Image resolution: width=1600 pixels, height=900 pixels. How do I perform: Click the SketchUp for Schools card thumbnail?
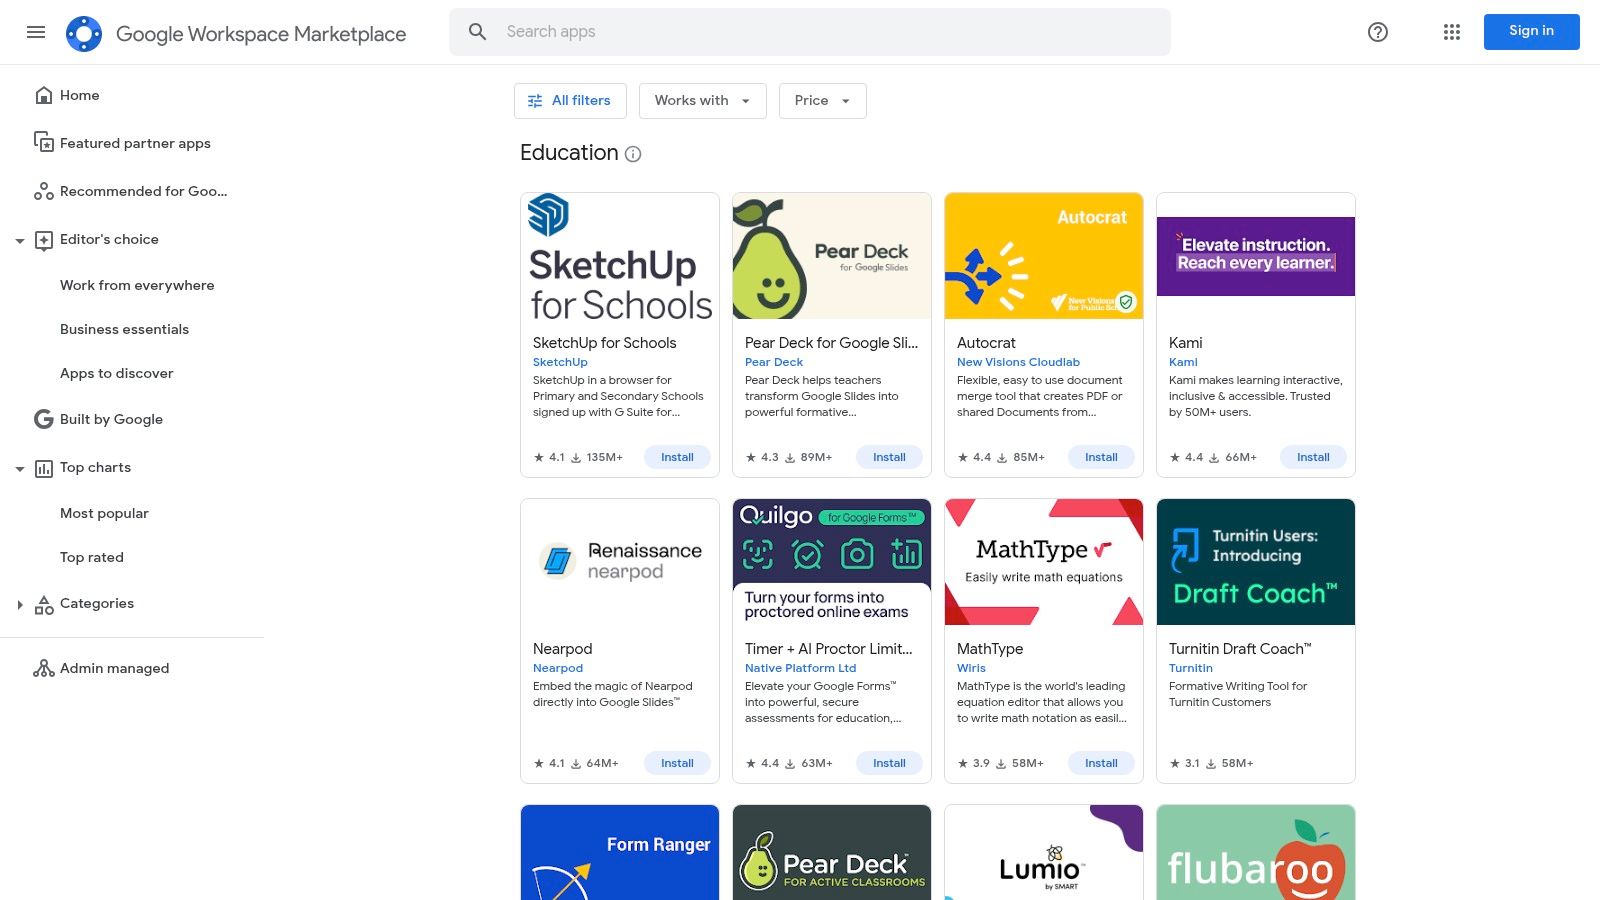point(620,256)
